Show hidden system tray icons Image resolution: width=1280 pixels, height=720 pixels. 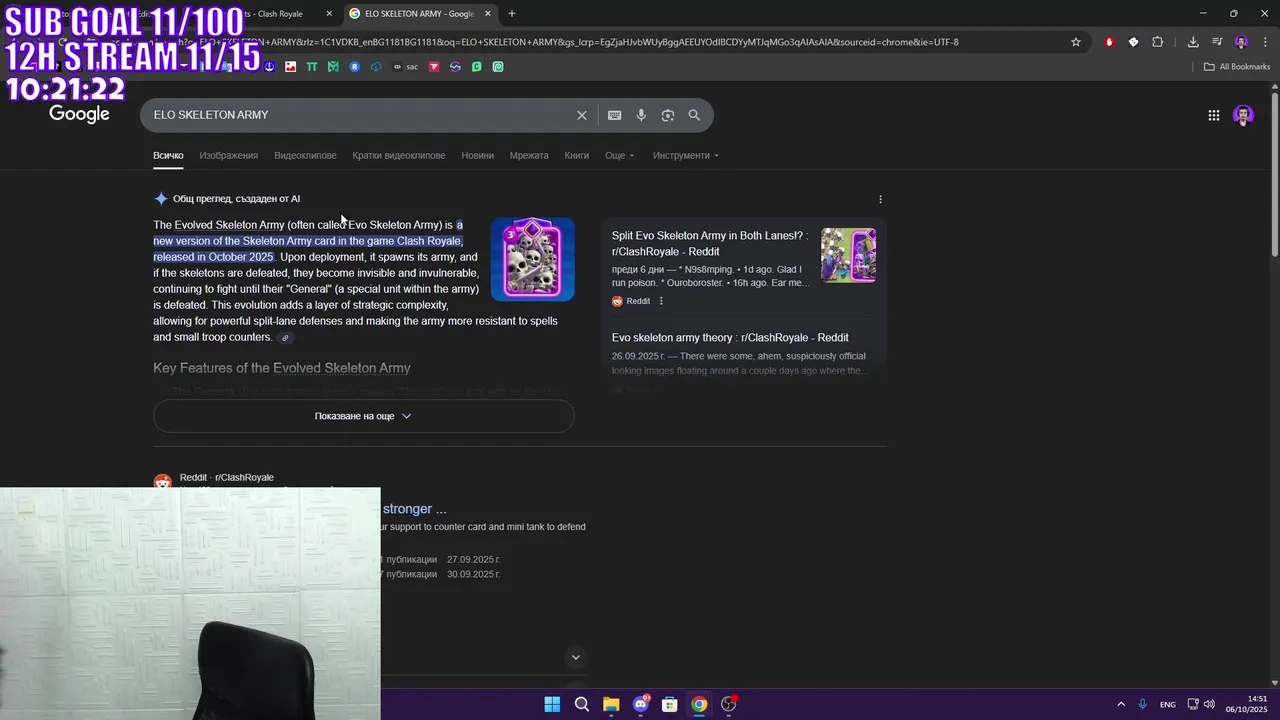point(1121,704)
